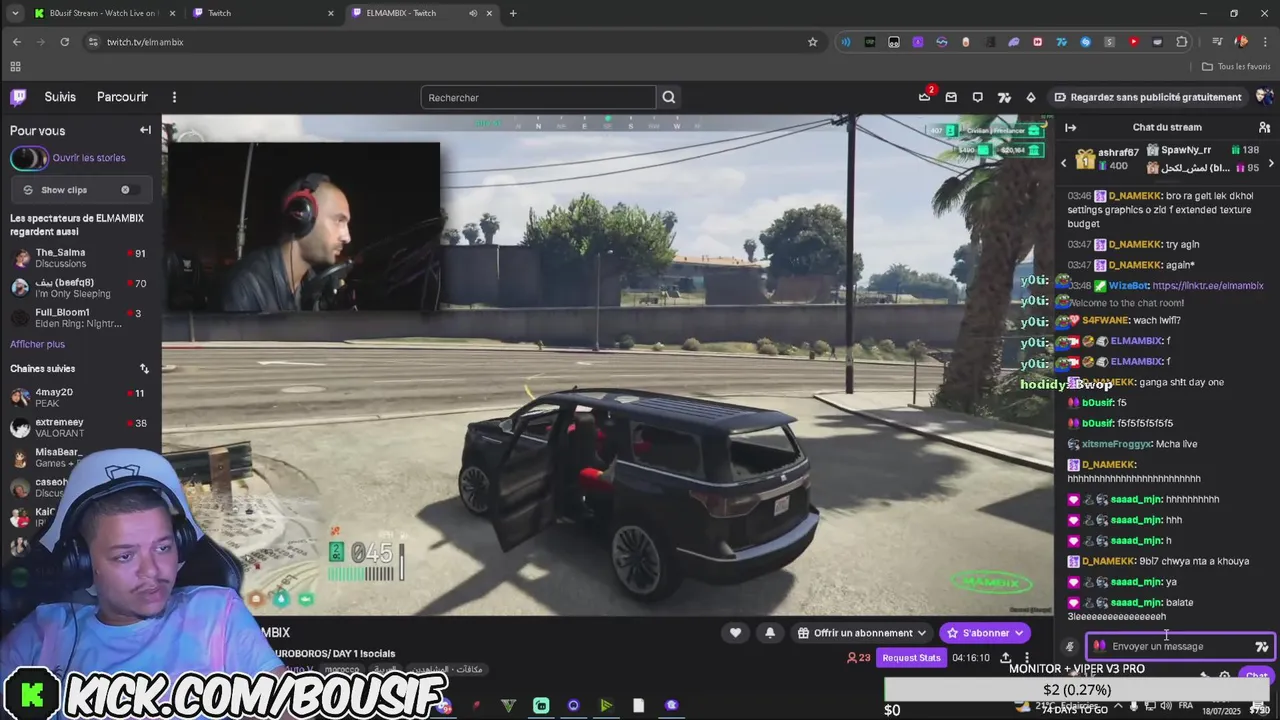Click Ouvrir les stories link

click(89, 158)
